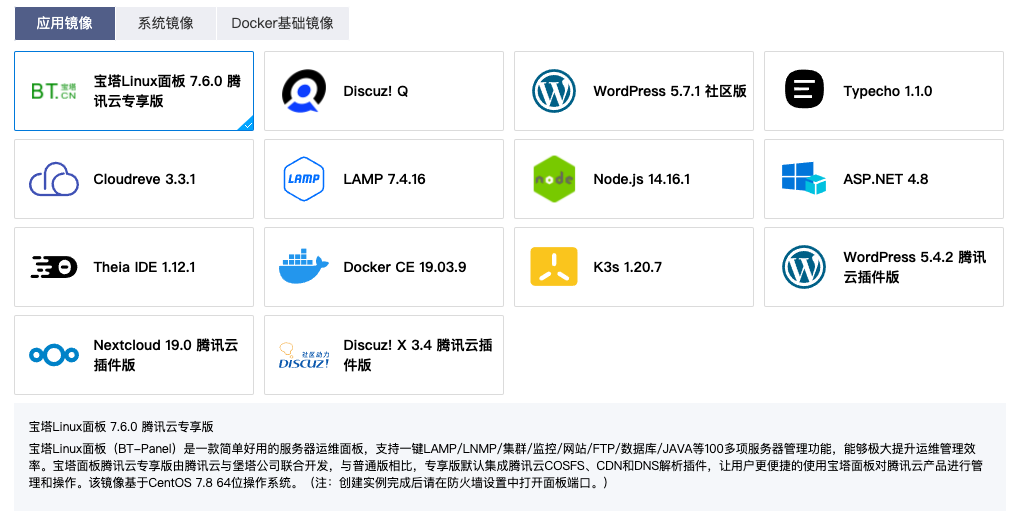The width and height of the screenshot is (1018, 522).
Task: Open the Docker基础镜像 tab
Action: (282, 23)
